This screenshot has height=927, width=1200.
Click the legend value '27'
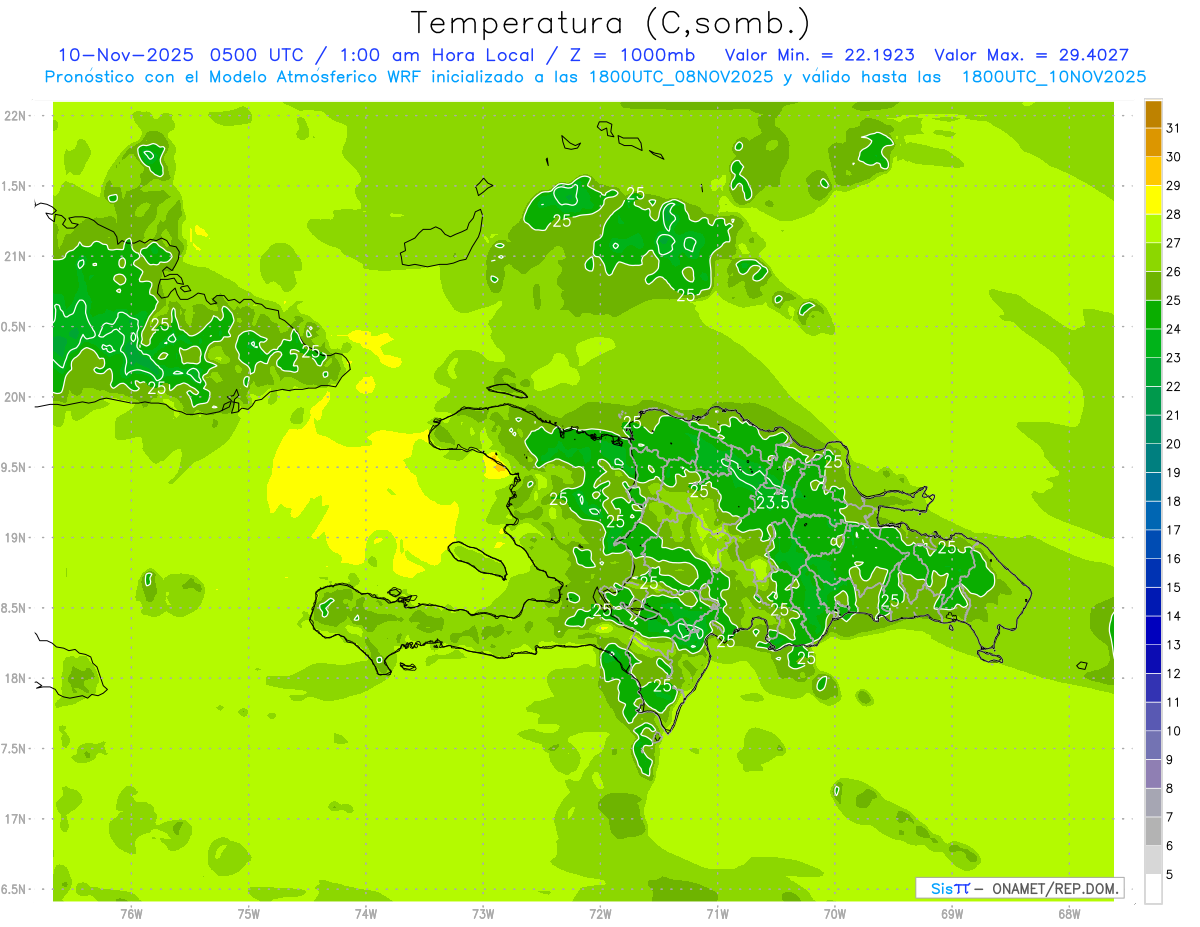click(1174, 243)
